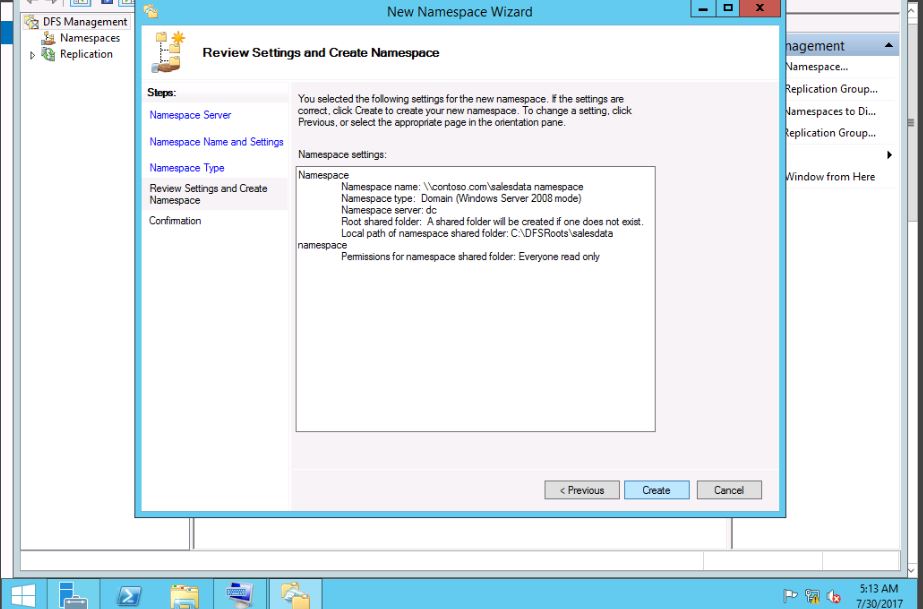923x609 pixels.
Task: Cancel the New Namespace Wizard
Action: [729, 490]
